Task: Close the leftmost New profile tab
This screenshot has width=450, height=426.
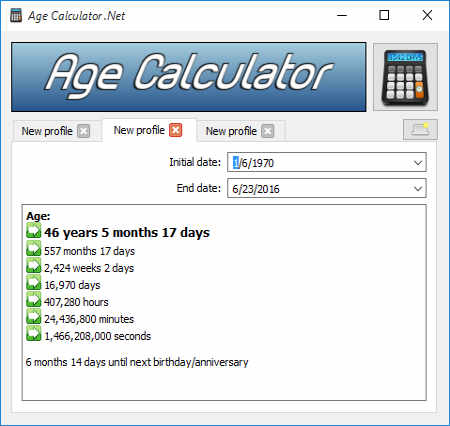Action: coord(84,131)
